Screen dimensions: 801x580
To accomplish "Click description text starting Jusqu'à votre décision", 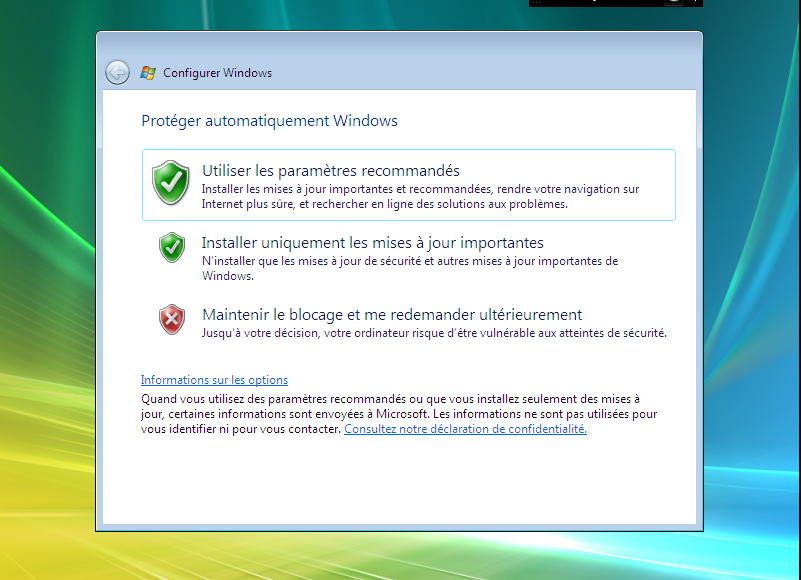I will (x=434, y=333).
